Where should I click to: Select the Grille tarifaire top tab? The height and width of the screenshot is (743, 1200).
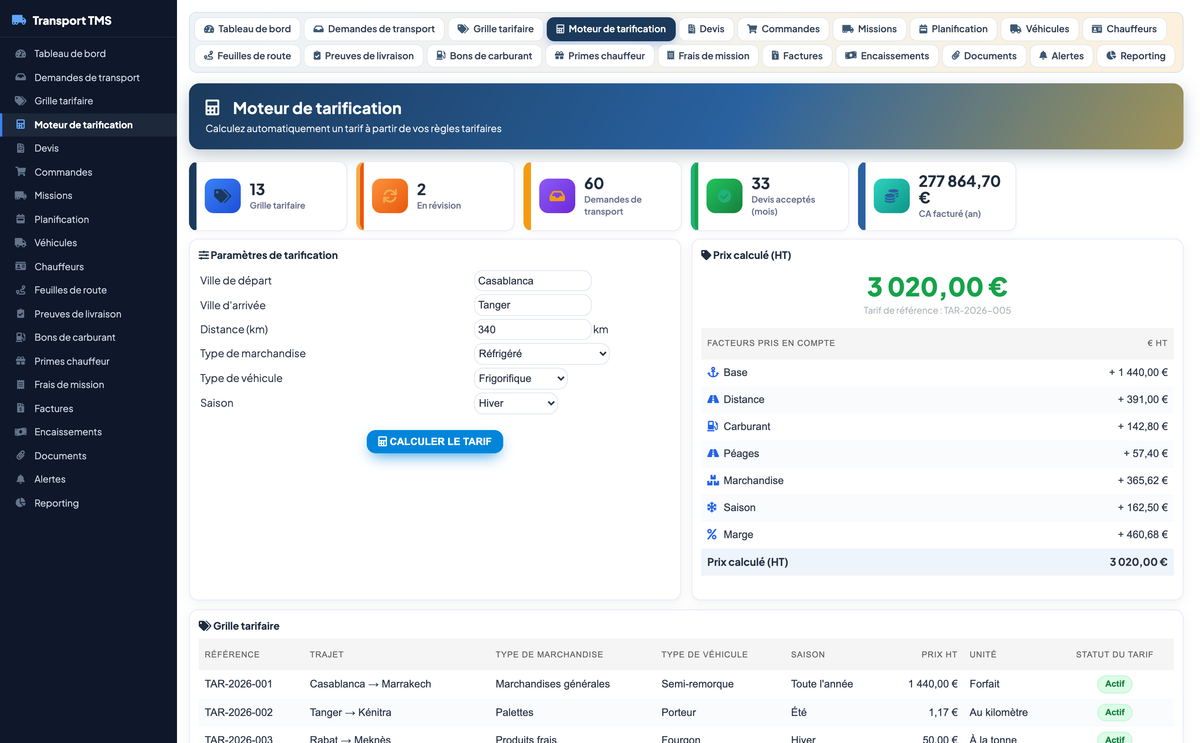[496, 29]
